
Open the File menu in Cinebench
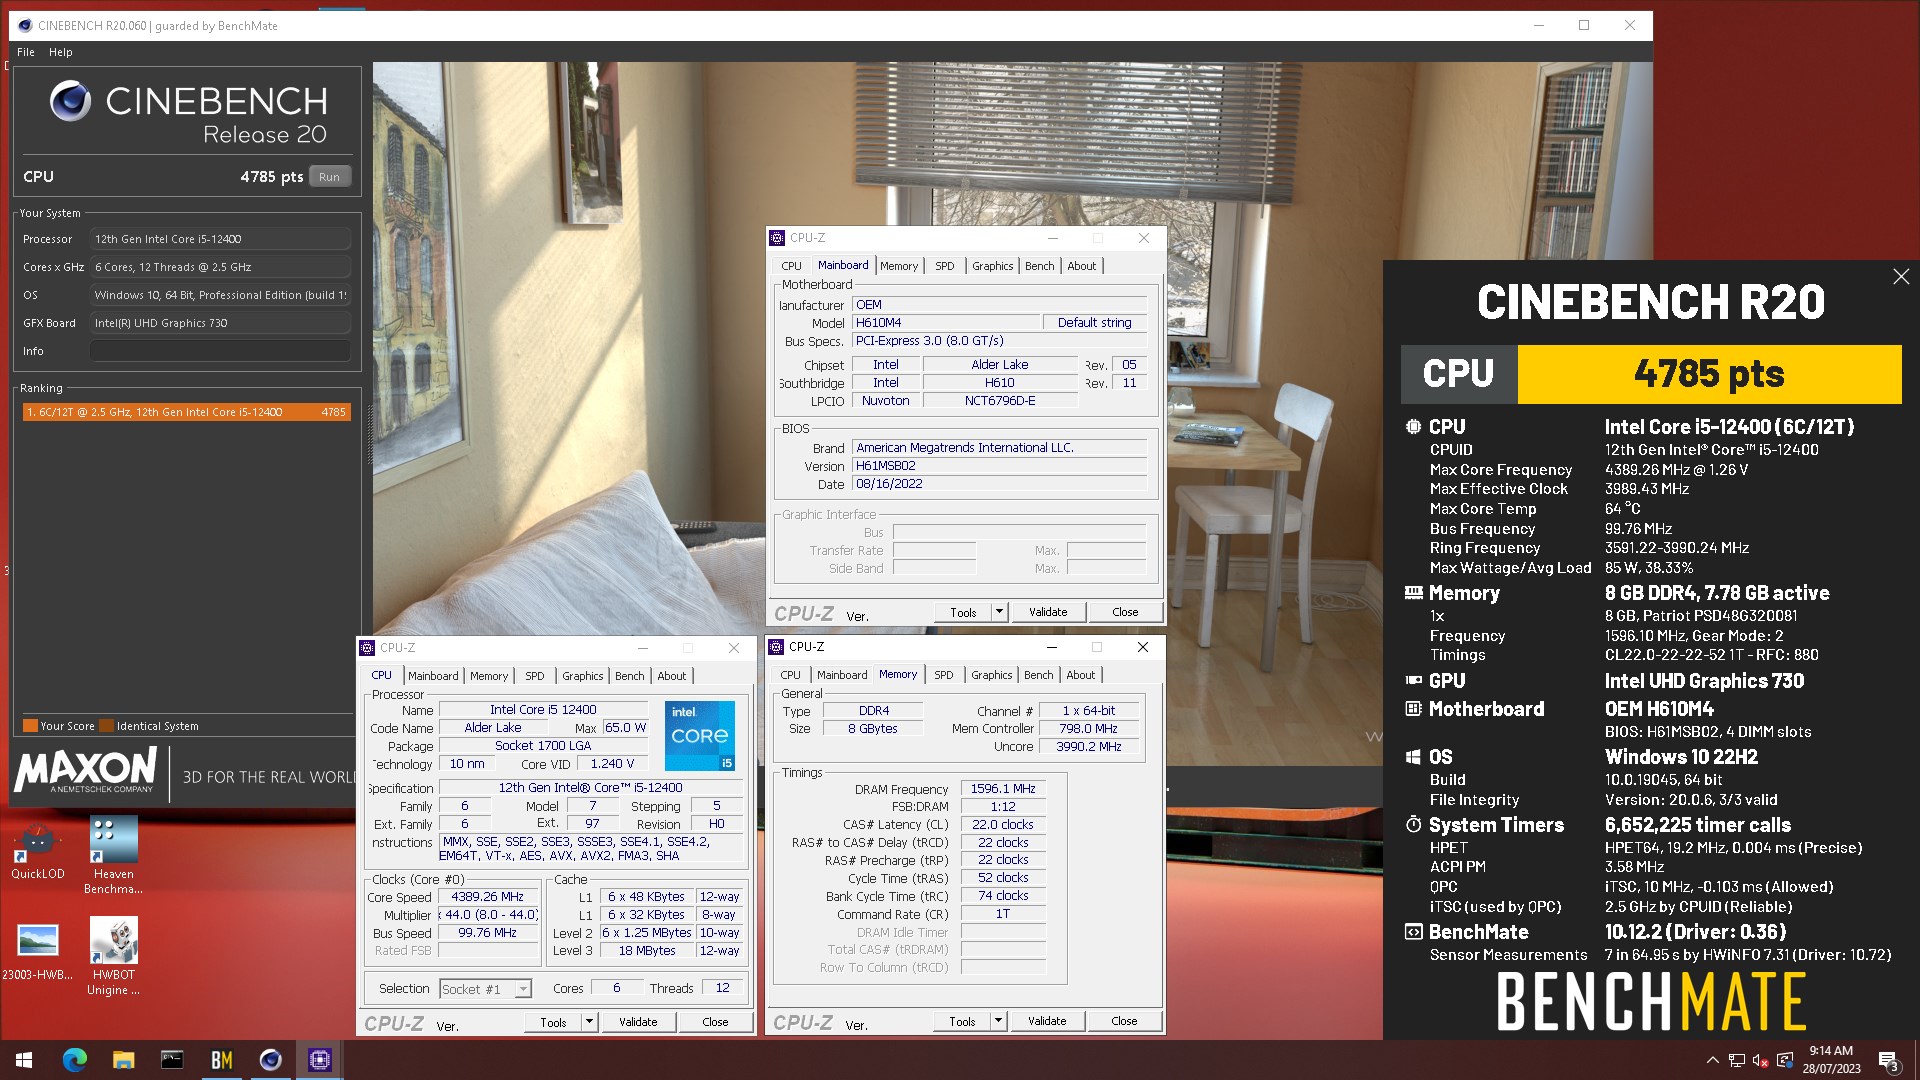pos(26,52)
